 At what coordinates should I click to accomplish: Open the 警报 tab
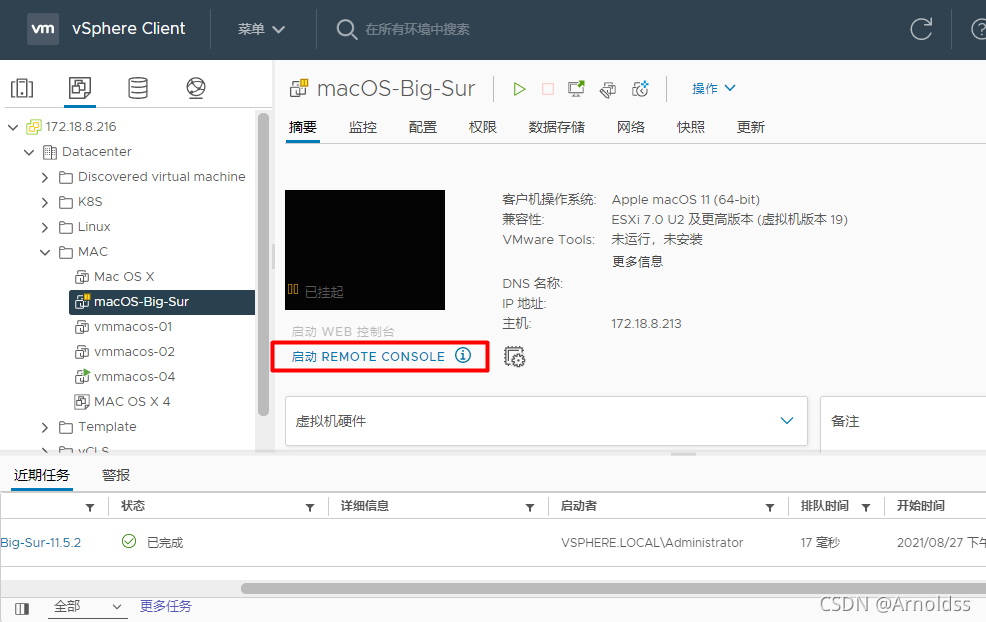[x=116, y=475]
